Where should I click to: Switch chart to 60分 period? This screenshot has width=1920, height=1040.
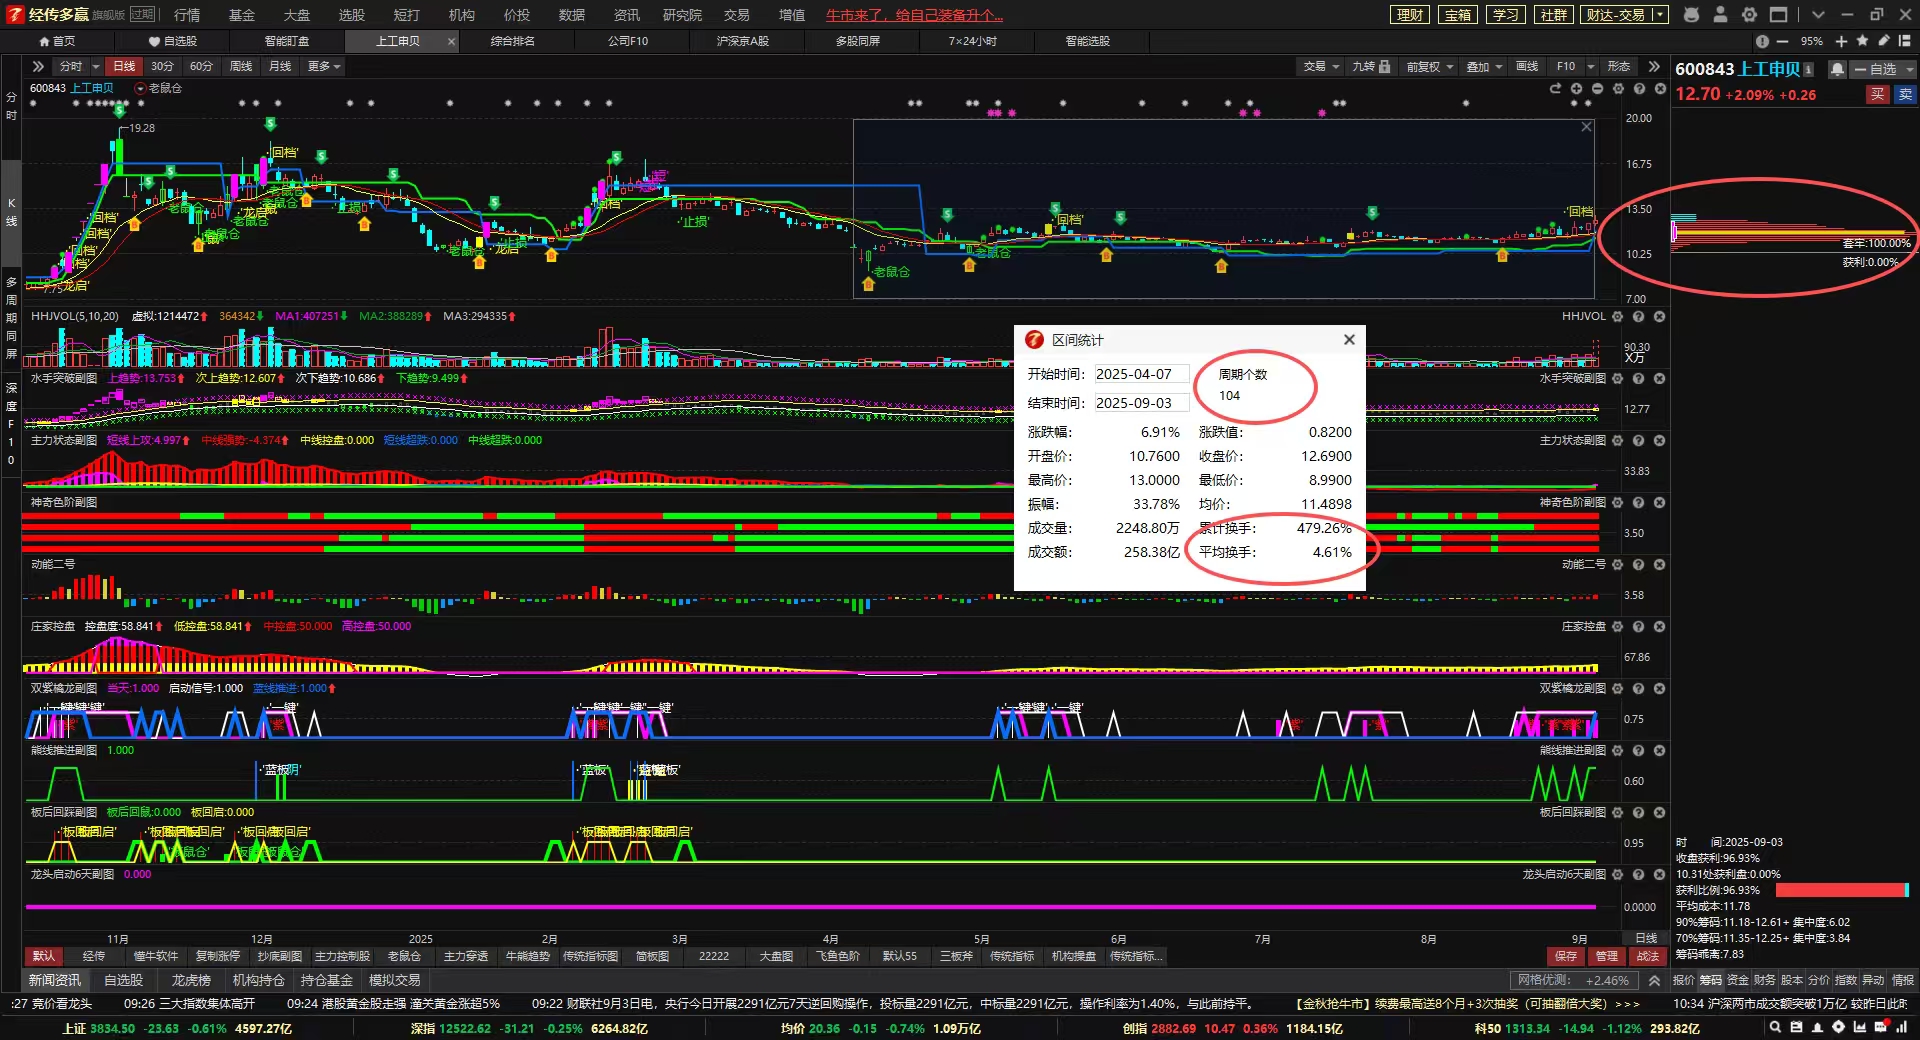tap(201, 66)
